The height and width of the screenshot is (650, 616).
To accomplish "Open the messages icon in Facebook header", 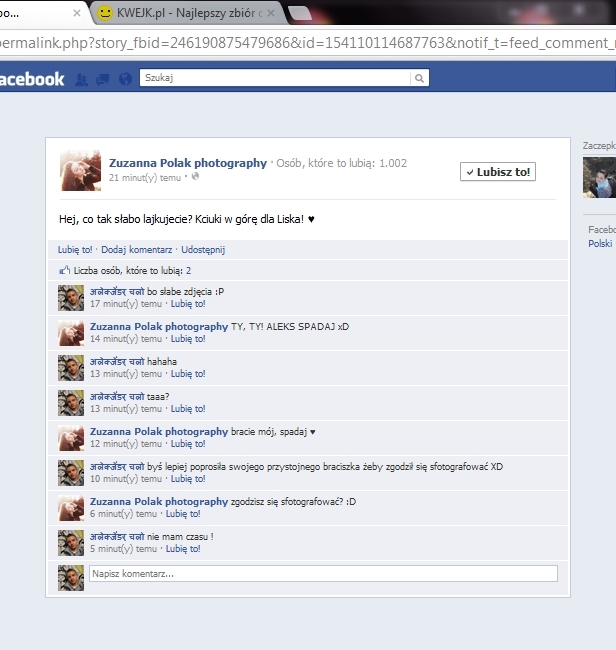I will click(102, 79).
